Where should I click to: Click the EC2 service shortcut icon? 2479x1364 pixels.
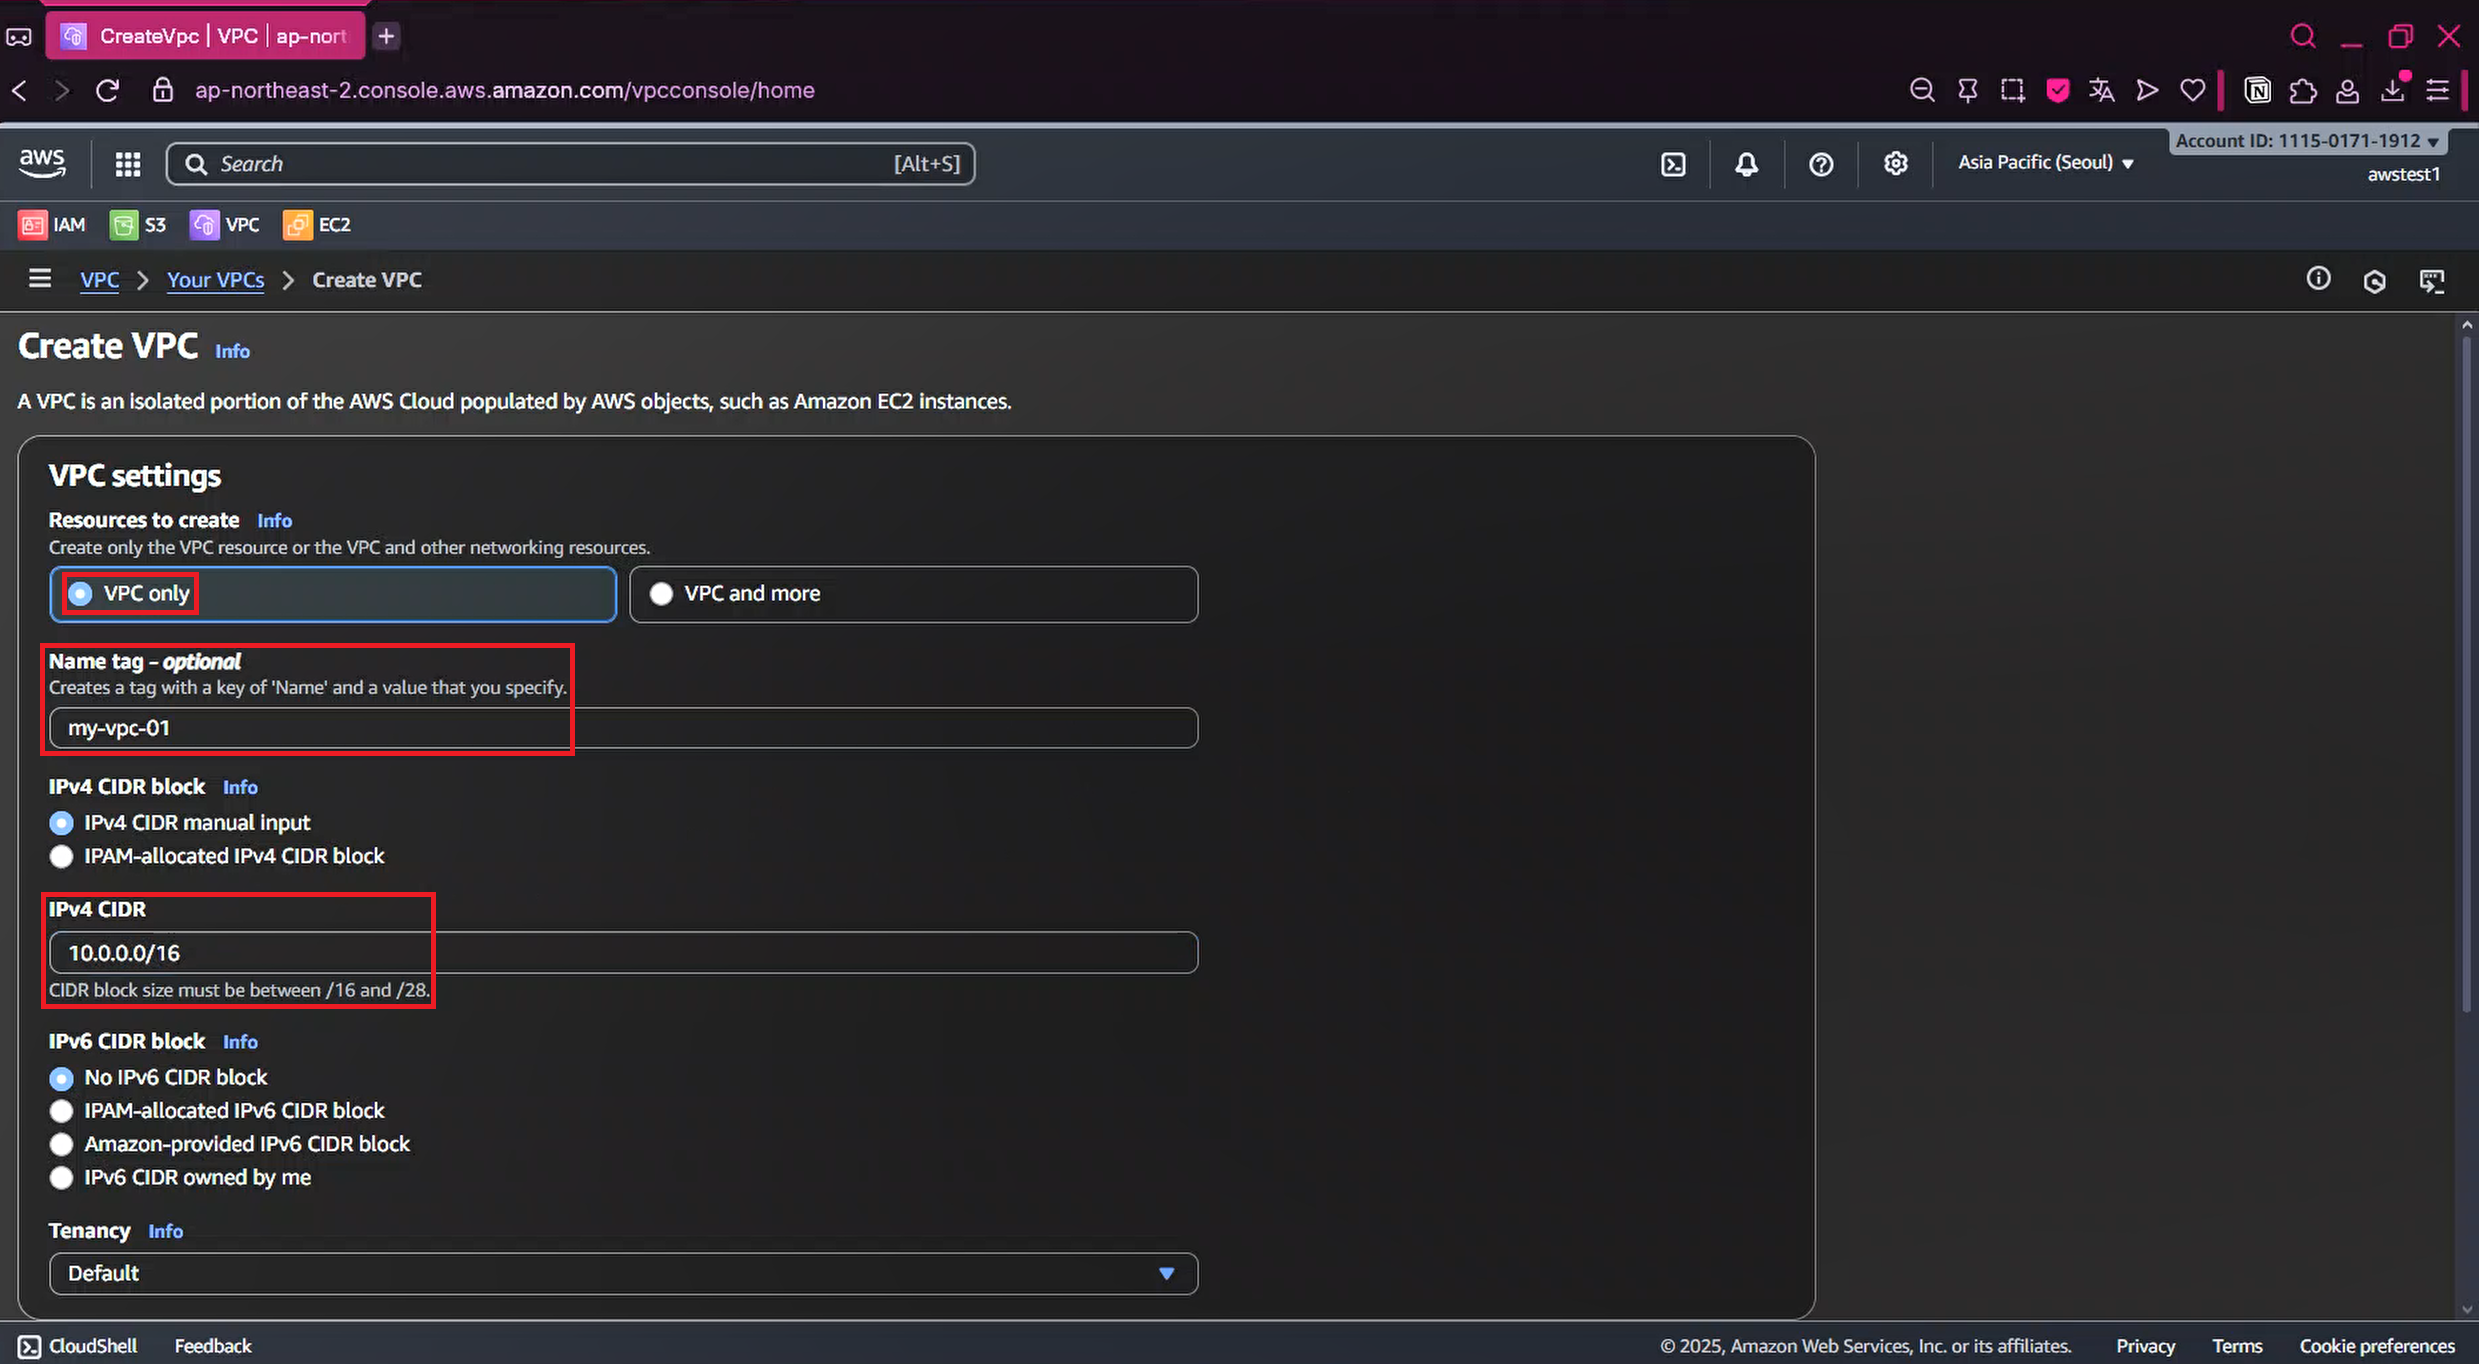298,225
